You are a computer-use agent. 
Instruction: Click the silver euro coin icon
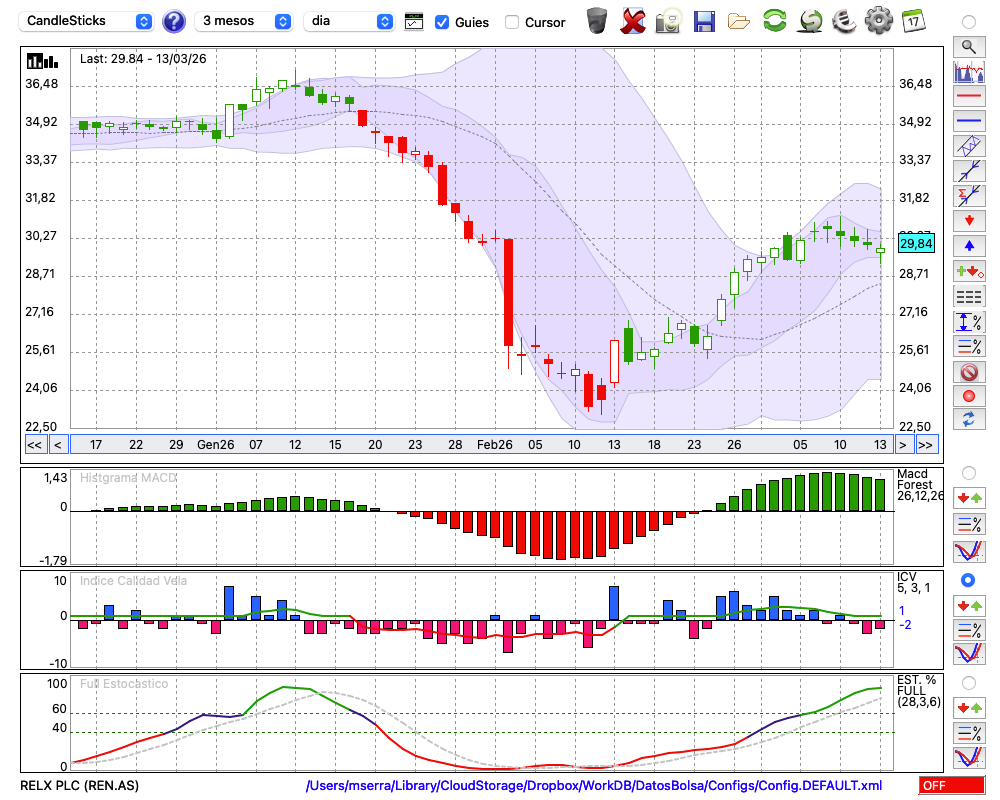(x=844, y=21)
